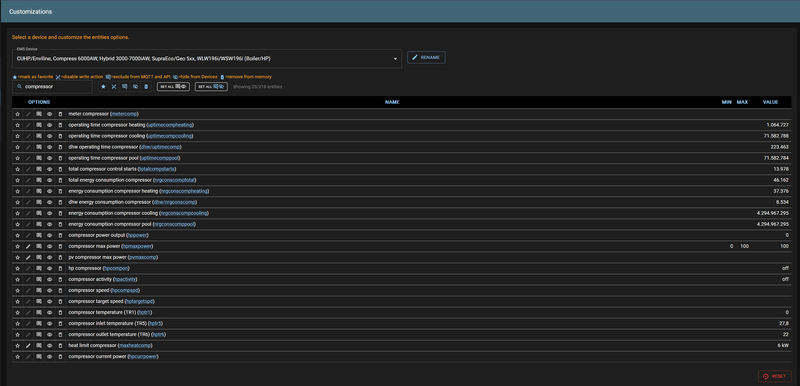Exclude total energy consumption compressor from MQTT
Image resolution: width=800 pixels, height=386 pixels.
(x=39, y=180)
